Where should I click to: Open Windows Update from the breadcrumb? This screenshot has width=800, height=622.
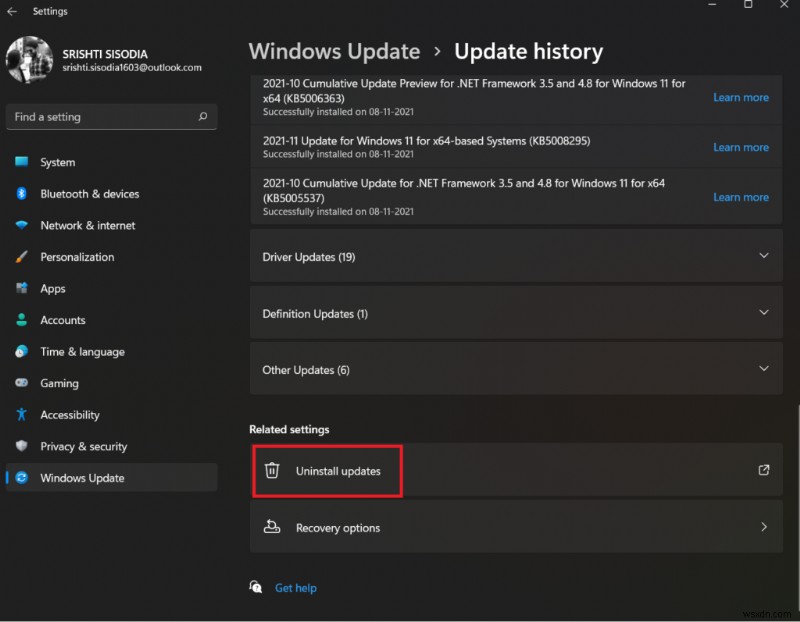(x=334, y=51)
